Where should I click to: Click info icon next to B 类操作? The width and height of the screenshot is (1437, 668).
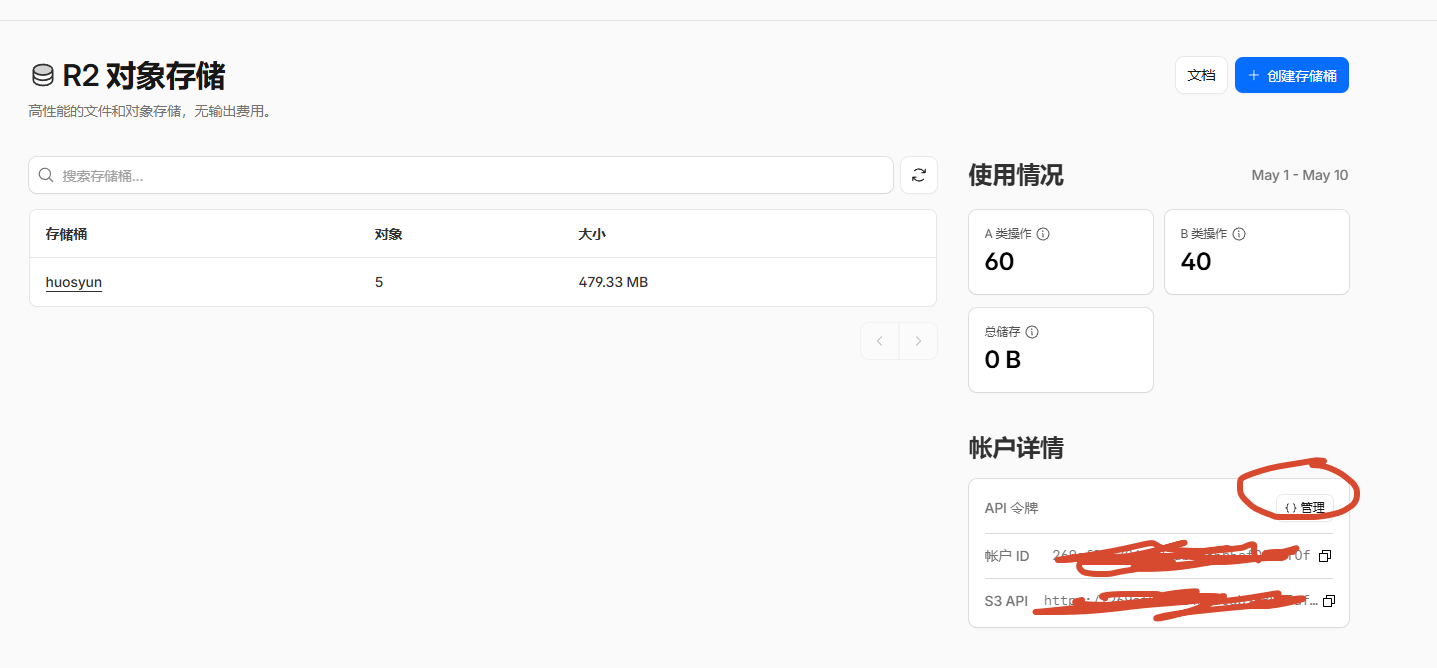1239,234
